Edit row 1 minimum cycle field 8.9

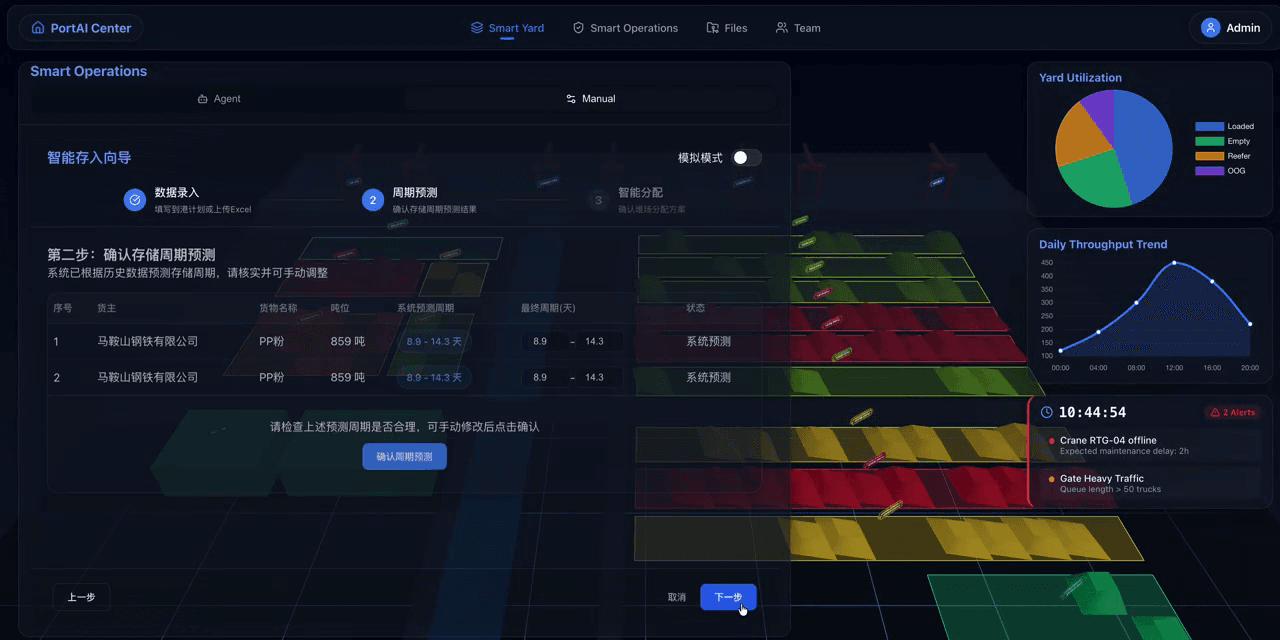[x=541, y=341]
